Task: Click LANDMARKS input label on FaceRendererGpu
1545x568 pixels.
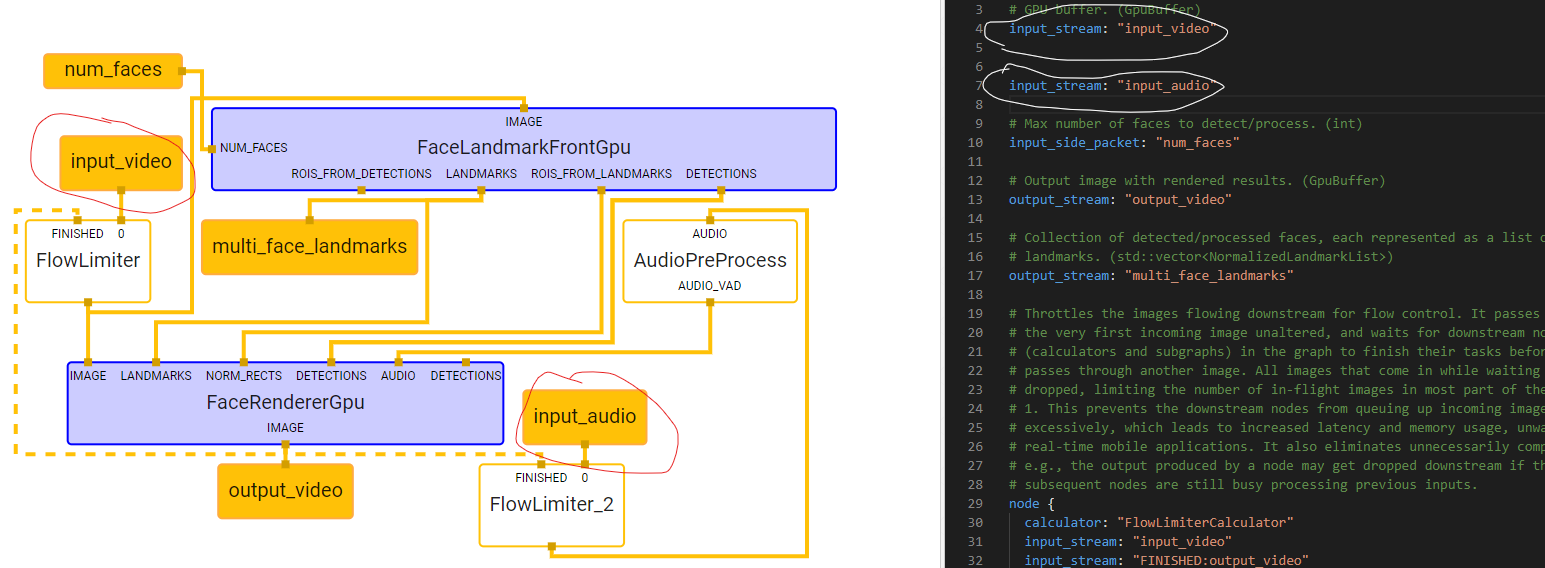Action: [156, 376]
